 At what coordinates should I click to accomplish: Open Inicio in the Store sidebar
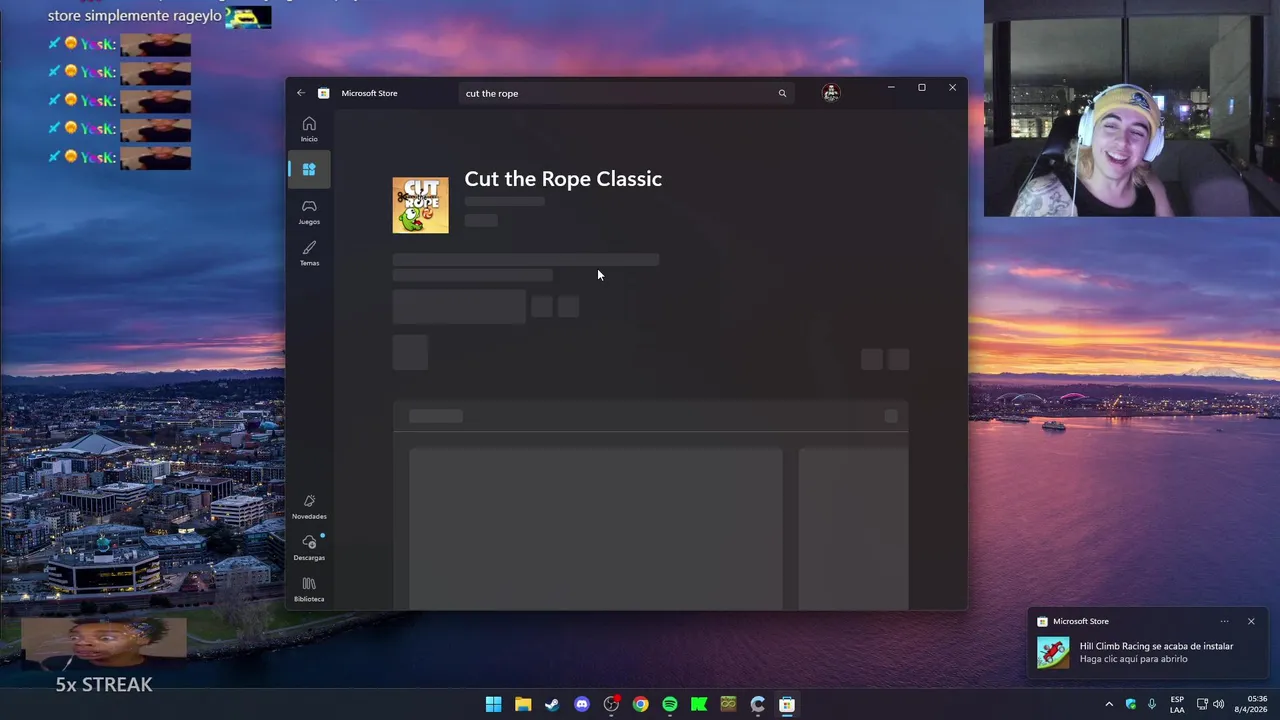pyautogui.click(x=309, y=129)
